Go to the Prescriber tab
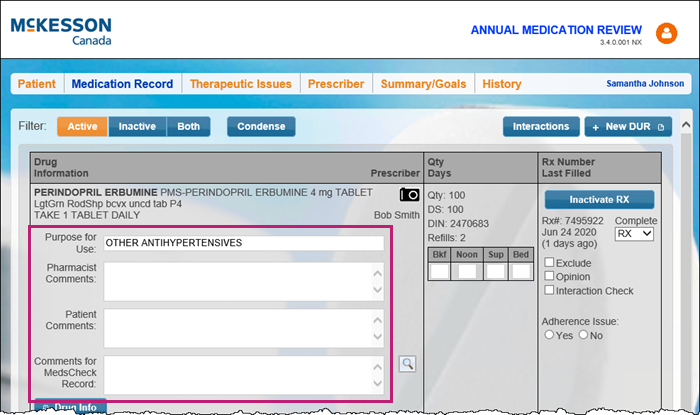Screen dimensions: 700x415 [336, 84]
